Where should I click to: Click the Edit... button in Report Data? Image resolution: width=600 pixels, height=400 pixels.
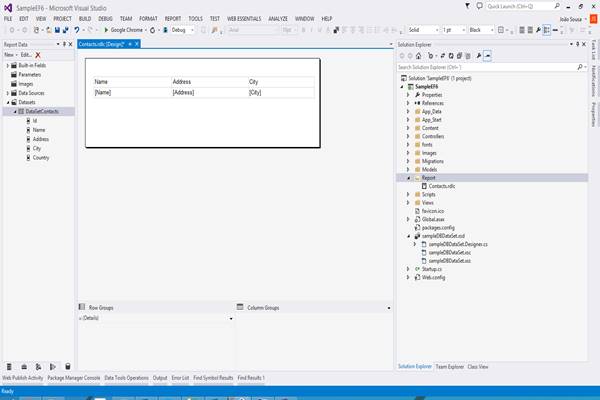tap(26, 55)
